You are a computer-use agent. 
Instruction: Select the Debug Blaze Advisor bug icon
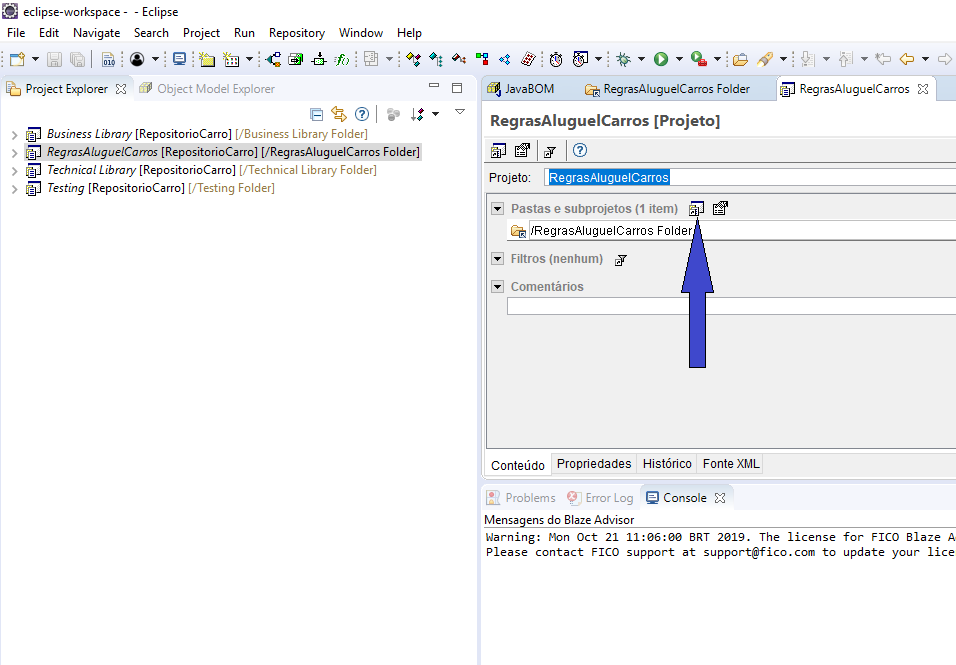click(622, 60)
